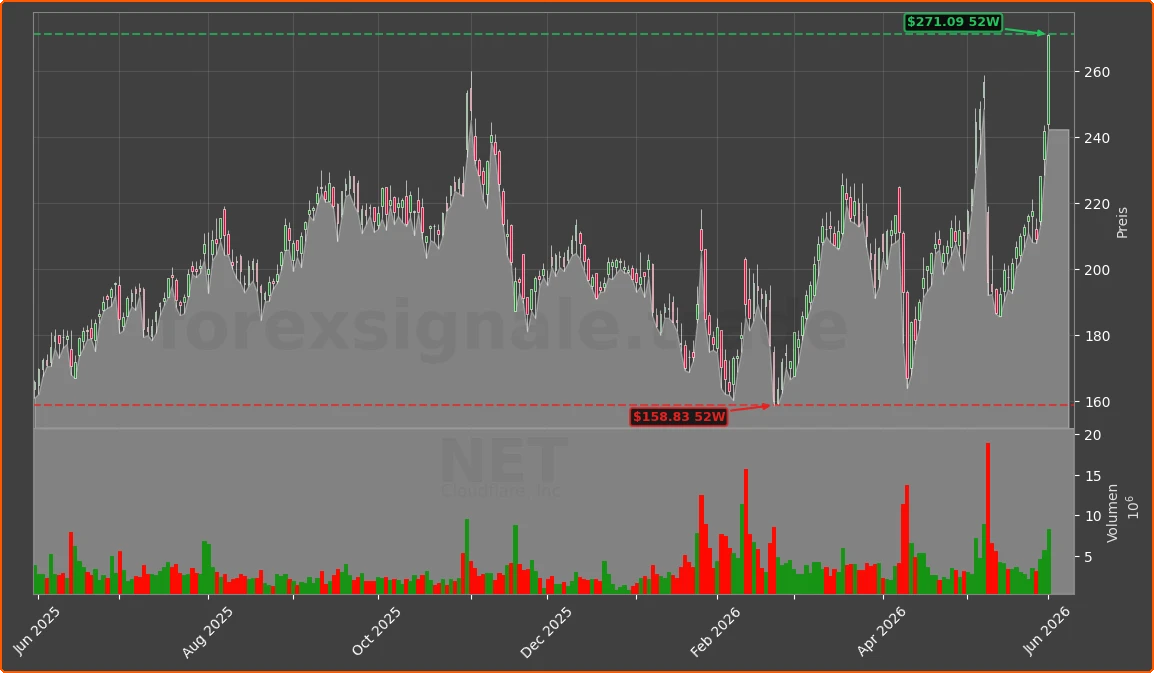Select the Jun 2025 date label
The width and height of the screenshot is (1154, 673).
(35, 630)
